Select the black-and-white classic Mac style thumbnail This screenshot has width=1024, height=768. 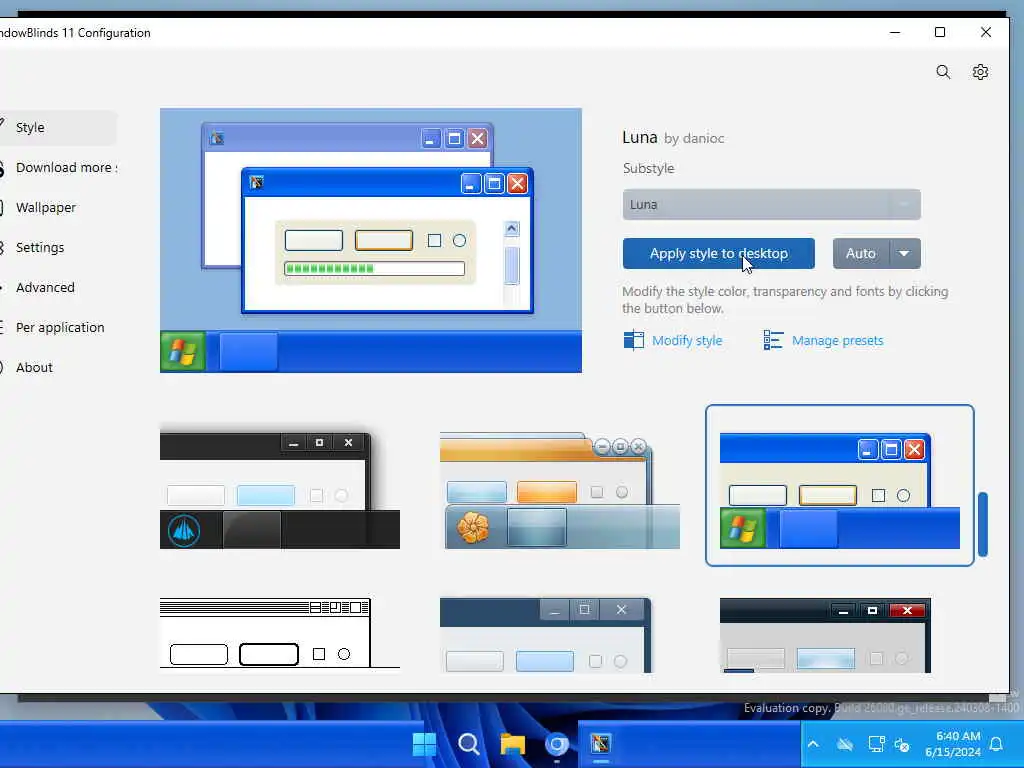(280, 633)
